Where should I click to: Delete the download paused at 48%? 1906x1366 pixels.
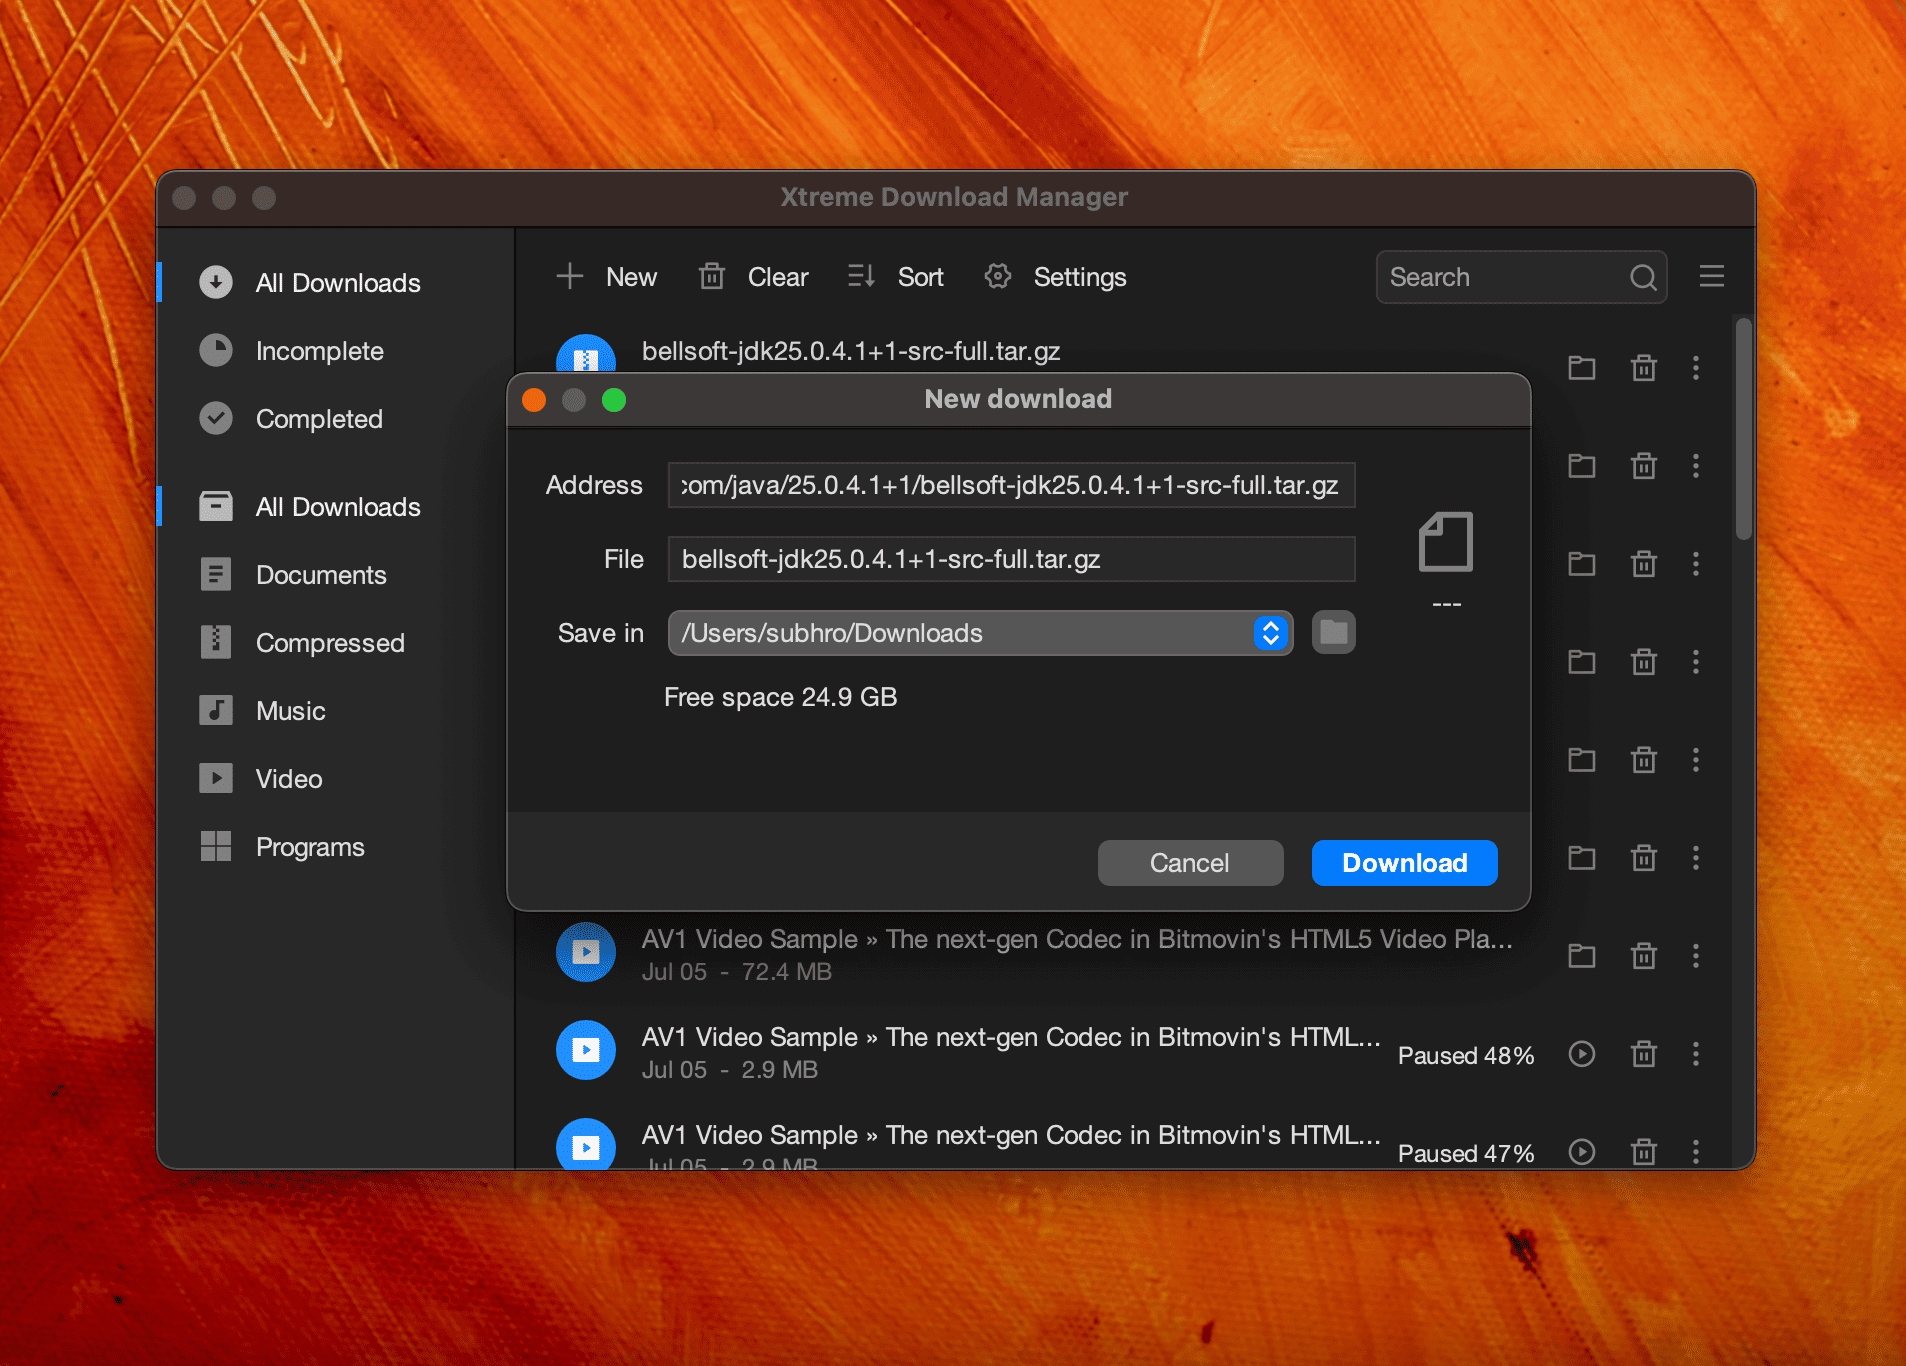point(1644,1054)
